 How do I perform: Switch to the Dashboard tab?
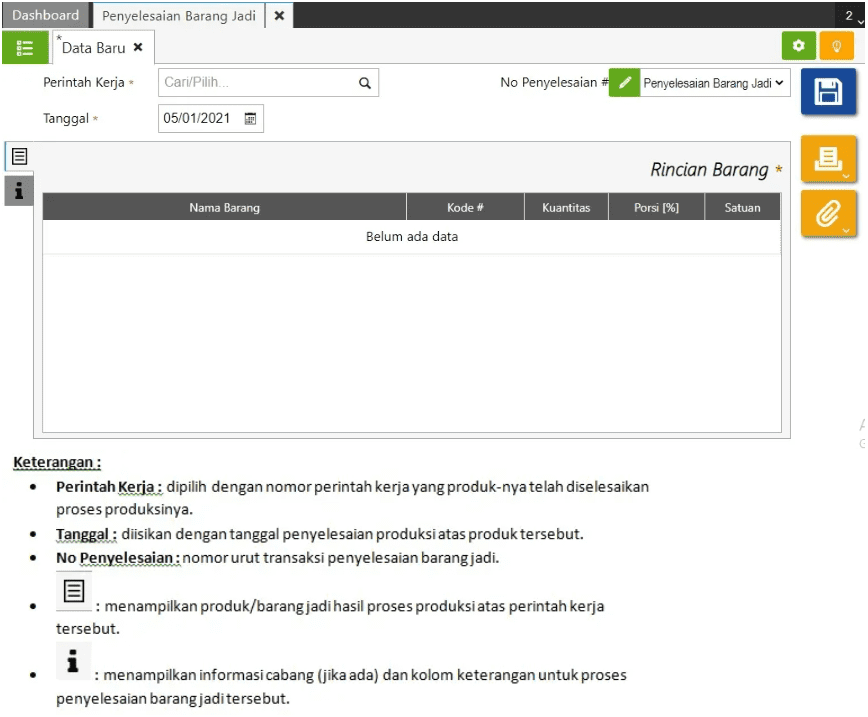[45, 16]
